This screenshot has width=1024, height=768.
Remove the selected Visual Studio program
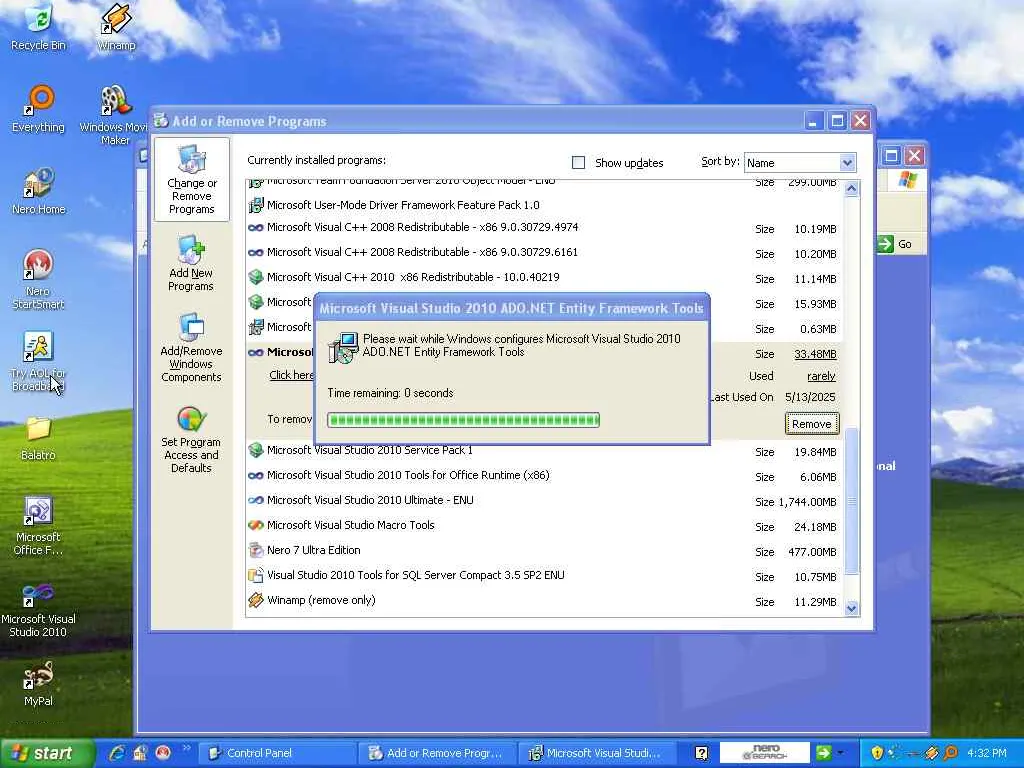pos(812,424)
